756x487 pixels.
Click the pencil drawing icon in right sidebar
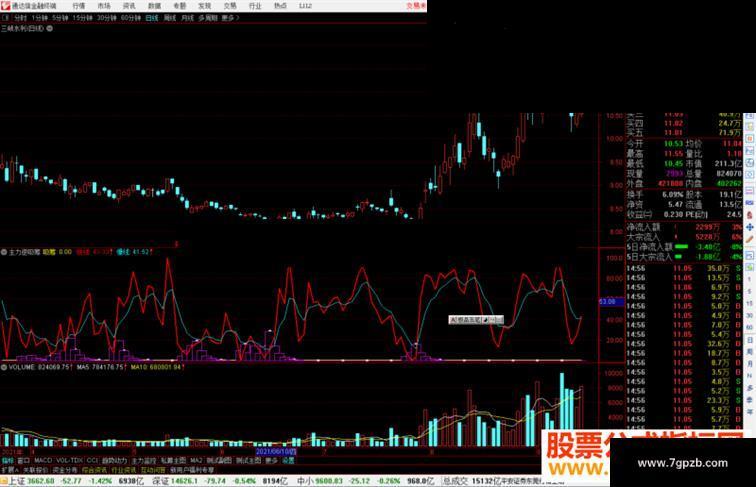750,239
